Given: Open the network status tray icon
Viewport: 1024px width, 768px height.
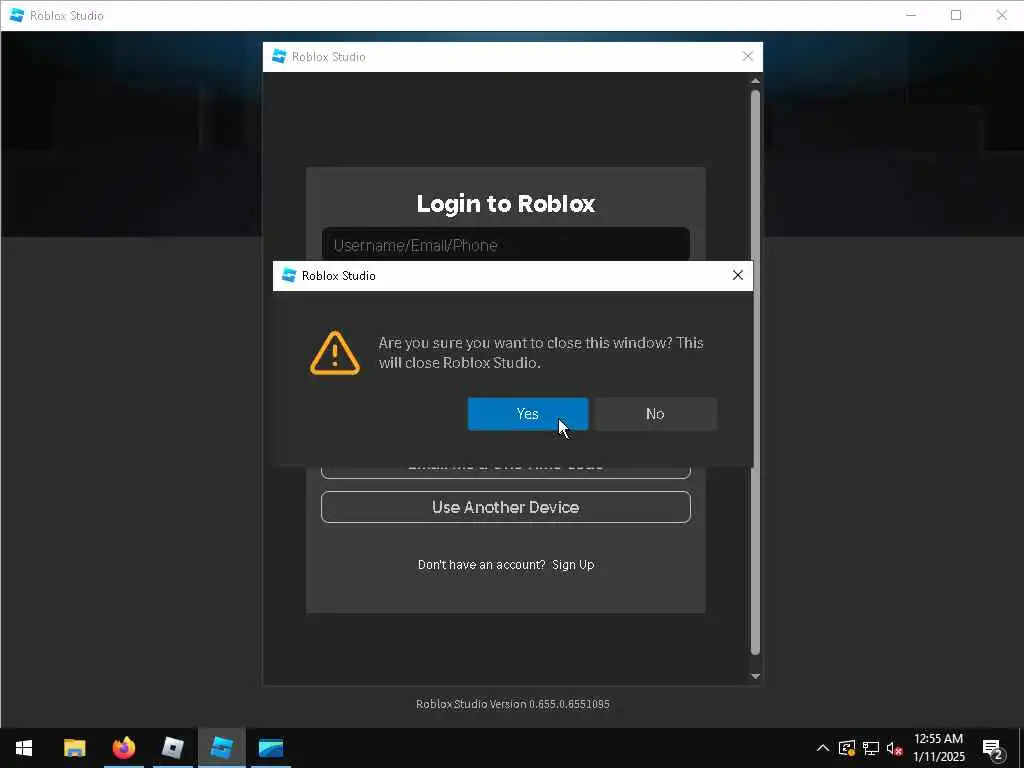Looking at the screenshot, I should 871,748.
